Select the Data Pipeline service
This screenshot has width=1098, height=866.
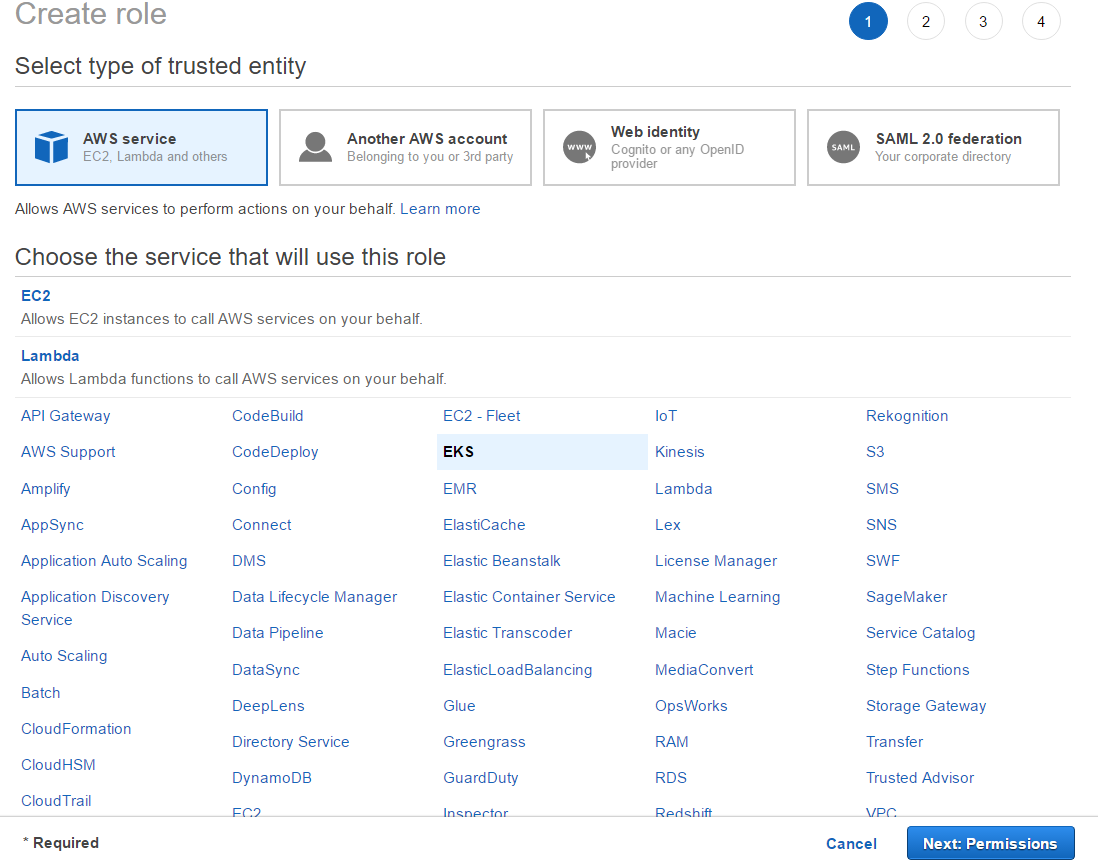(x=277, y=633)
